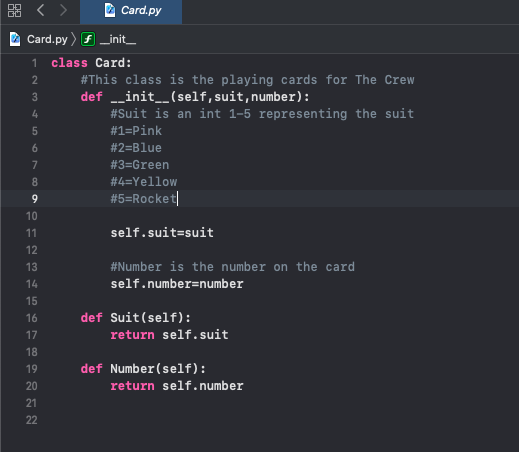Click the '#4=Yellow' comment
This screenshot has height=452, width=519.
pyautogui.click(x=144, y=182)
